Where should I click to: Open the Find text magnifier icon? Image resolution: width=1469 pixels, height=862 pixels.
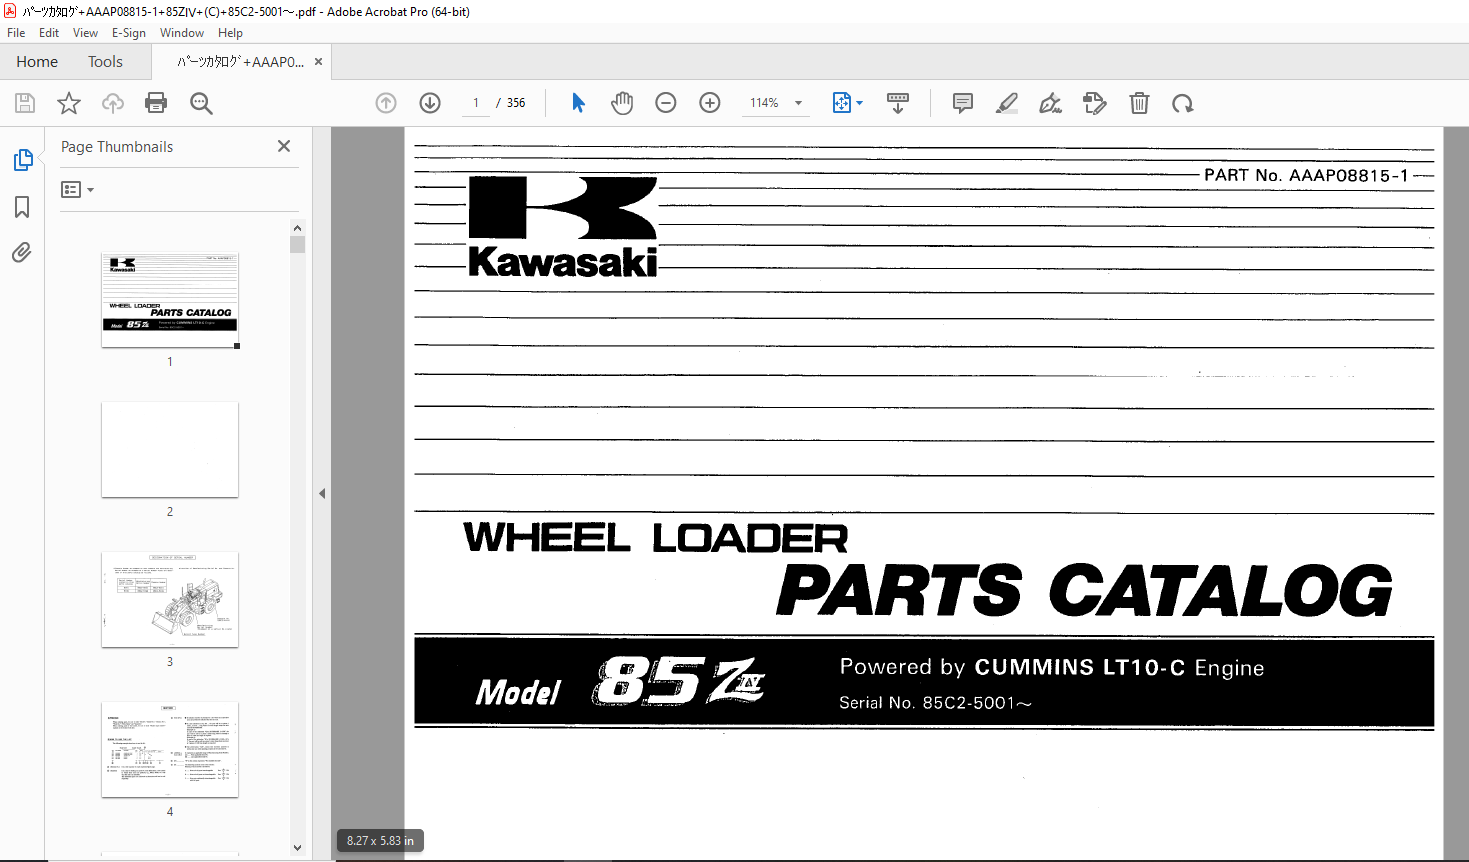click(201, 103)
